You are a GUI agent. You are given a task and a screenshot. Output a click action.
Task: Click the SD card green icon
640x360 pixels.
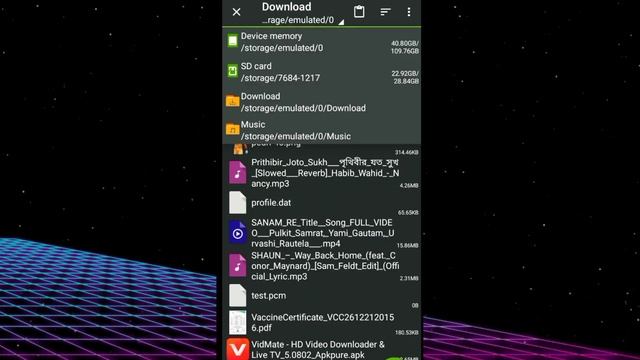(x=232, y=71)
